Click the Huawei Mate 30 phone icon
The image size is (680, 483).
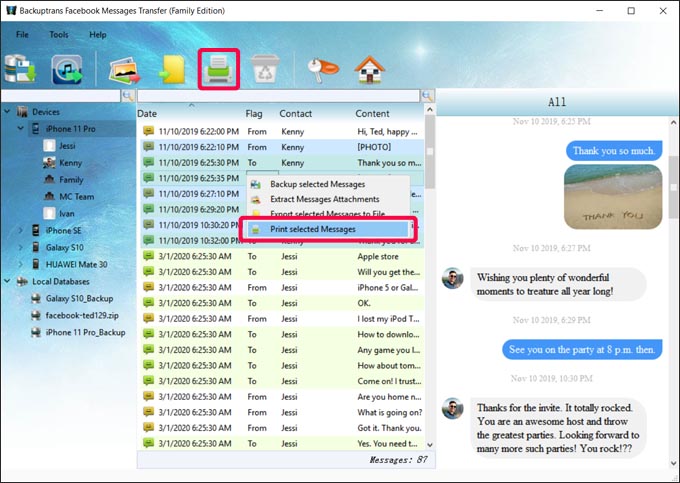tap(36, 264)
